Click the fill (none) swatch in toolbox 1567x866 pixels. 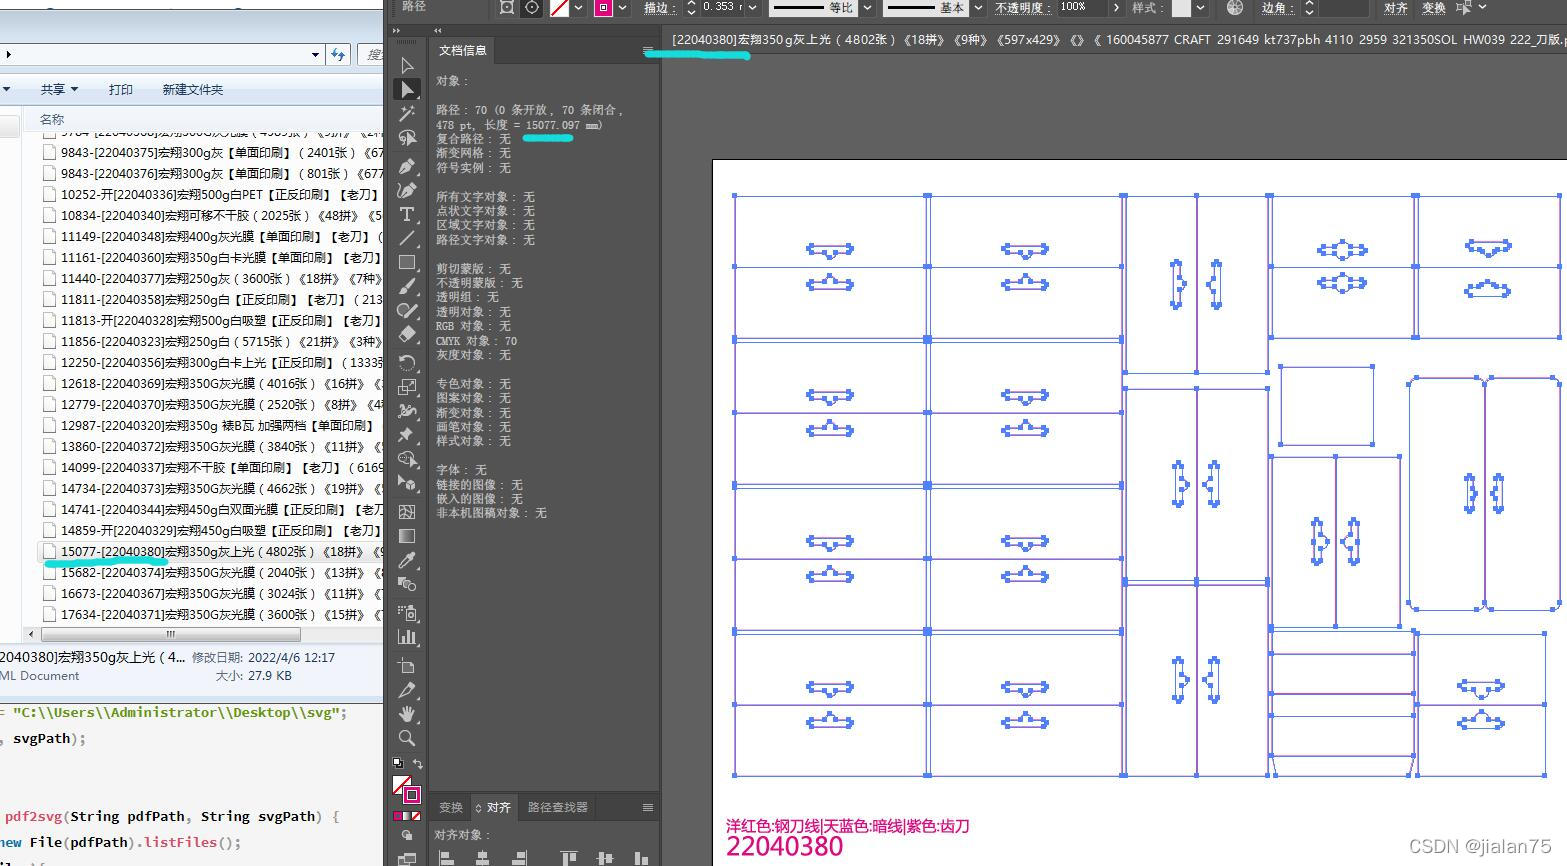point(401,784)
